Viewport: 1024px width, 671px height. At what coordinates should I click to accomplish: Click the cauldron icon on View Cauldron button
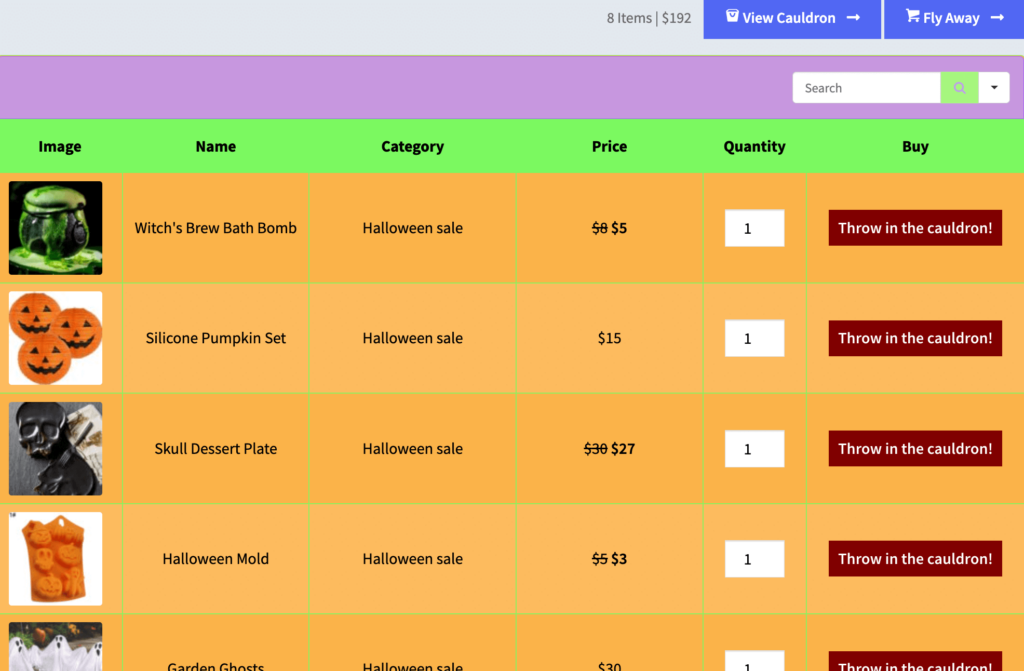tap(733, 17)
